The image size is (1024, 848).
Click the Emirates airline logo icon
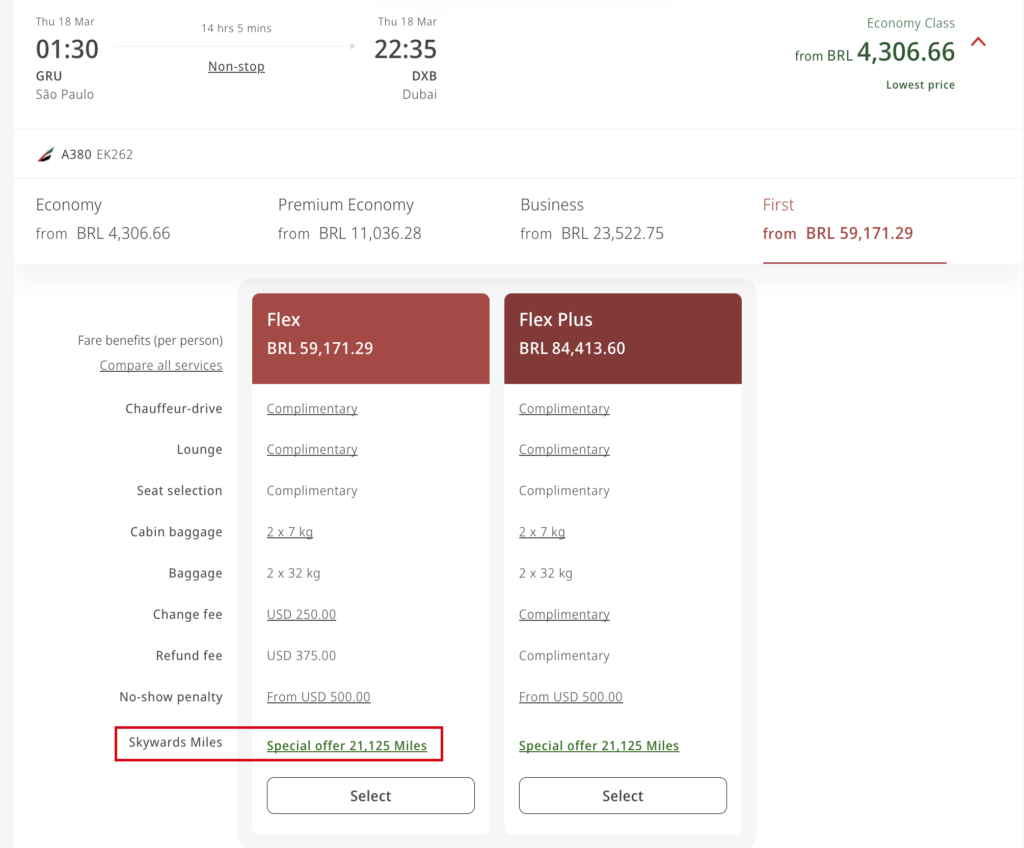pyautogui.click(x=46, y=155)
